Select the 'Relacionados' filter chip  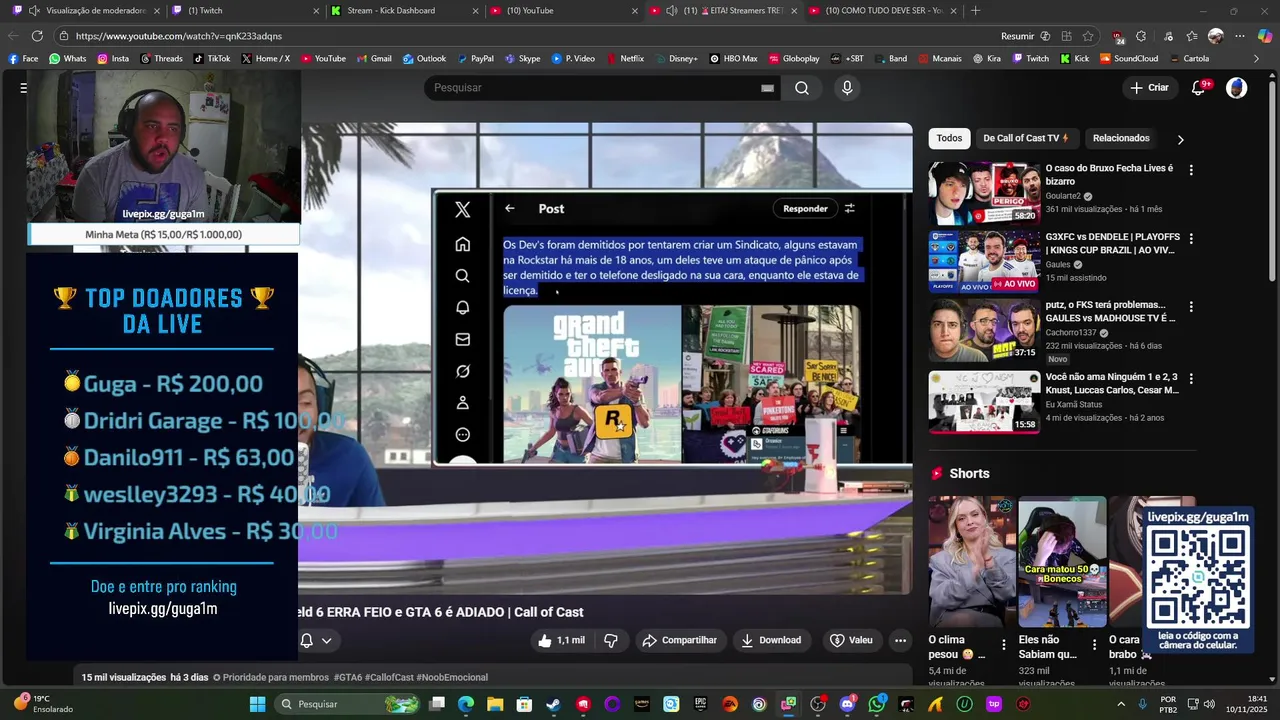pos(1121,138)
